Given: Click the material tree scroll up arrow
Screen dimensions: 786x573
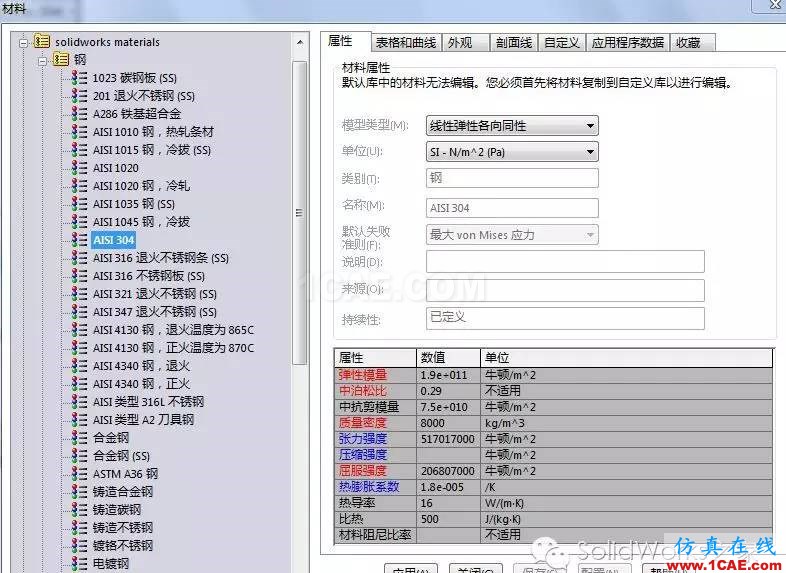Looking at the screenshot, I should click(300, 43).
